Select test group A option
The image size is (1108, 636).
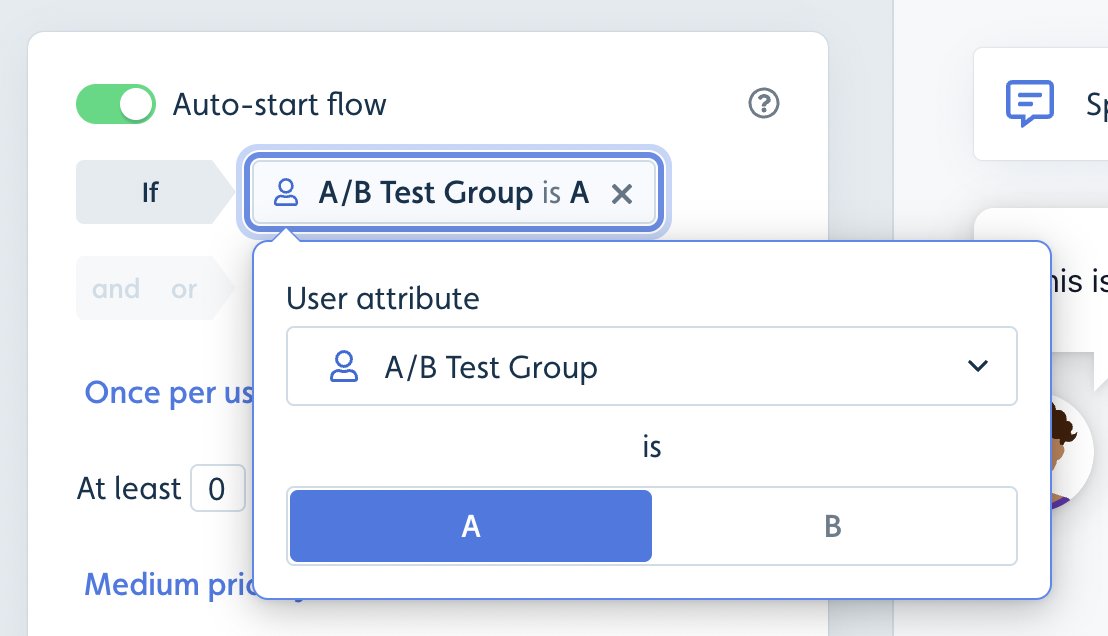tap(471, 526)
